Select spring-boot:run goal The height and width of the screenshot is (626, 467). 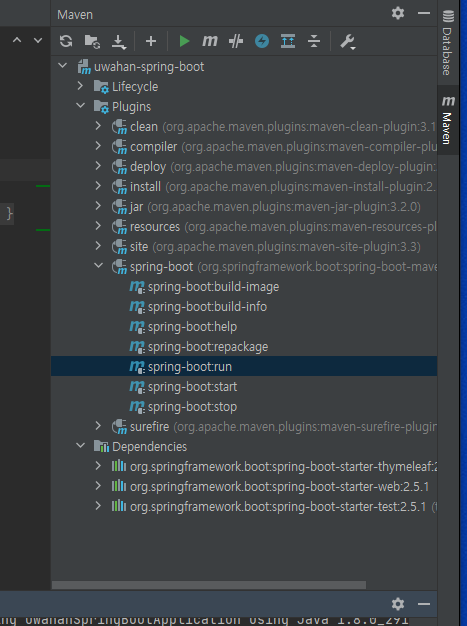pyautogui.click(x=190, y=366)
